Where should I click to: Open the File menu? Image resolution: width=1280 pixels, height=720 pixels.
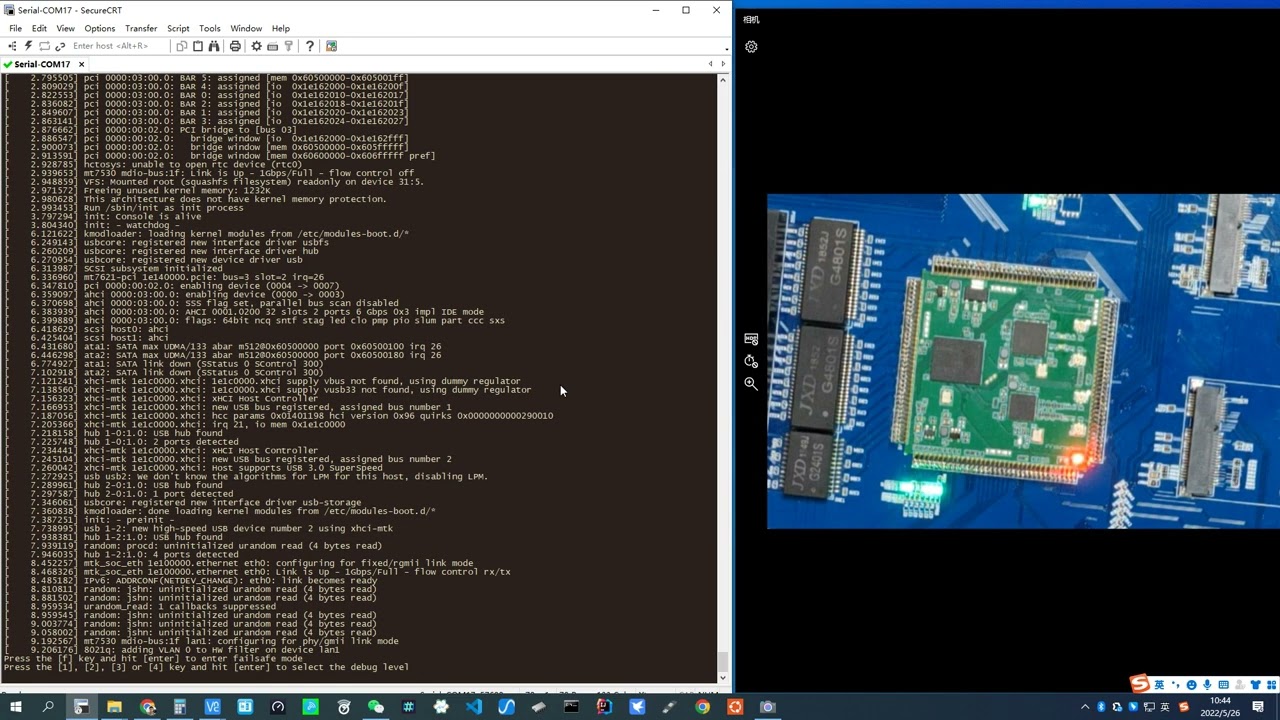click(x=16, y=28)
